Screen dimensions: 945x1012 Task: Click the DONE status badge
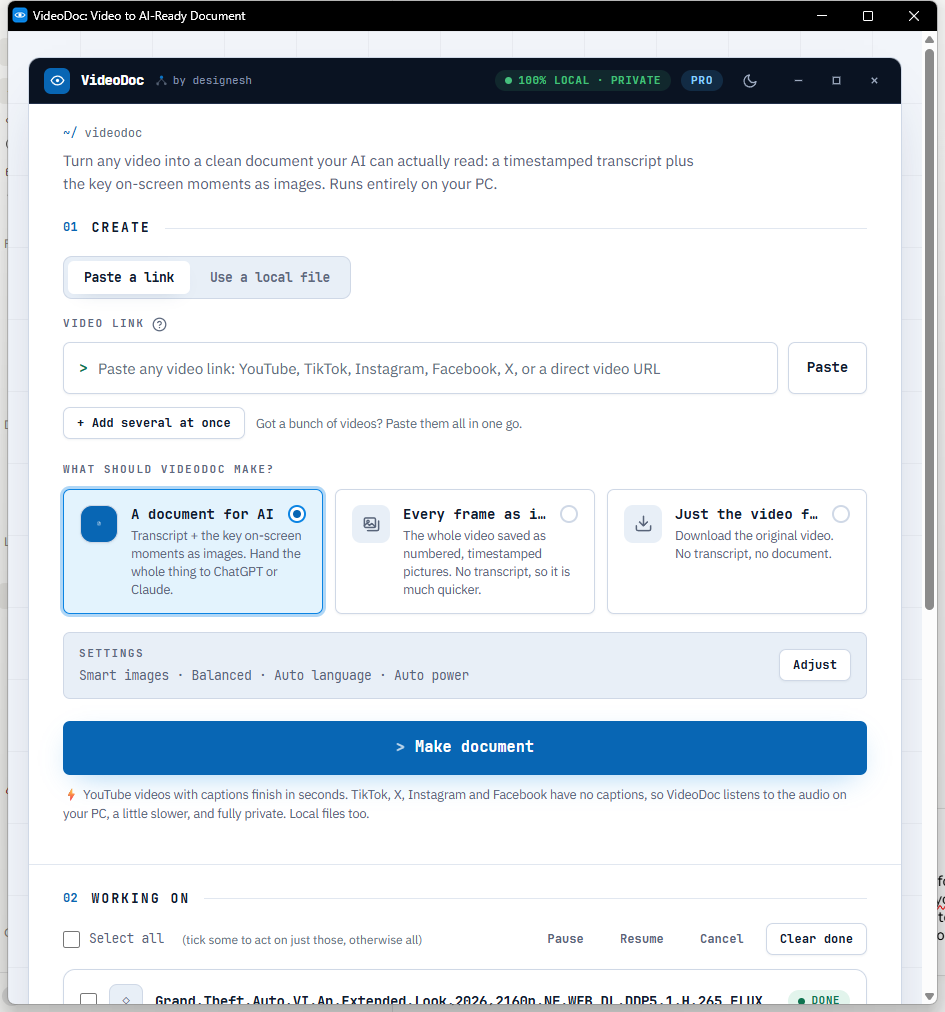pos(818,1000)
